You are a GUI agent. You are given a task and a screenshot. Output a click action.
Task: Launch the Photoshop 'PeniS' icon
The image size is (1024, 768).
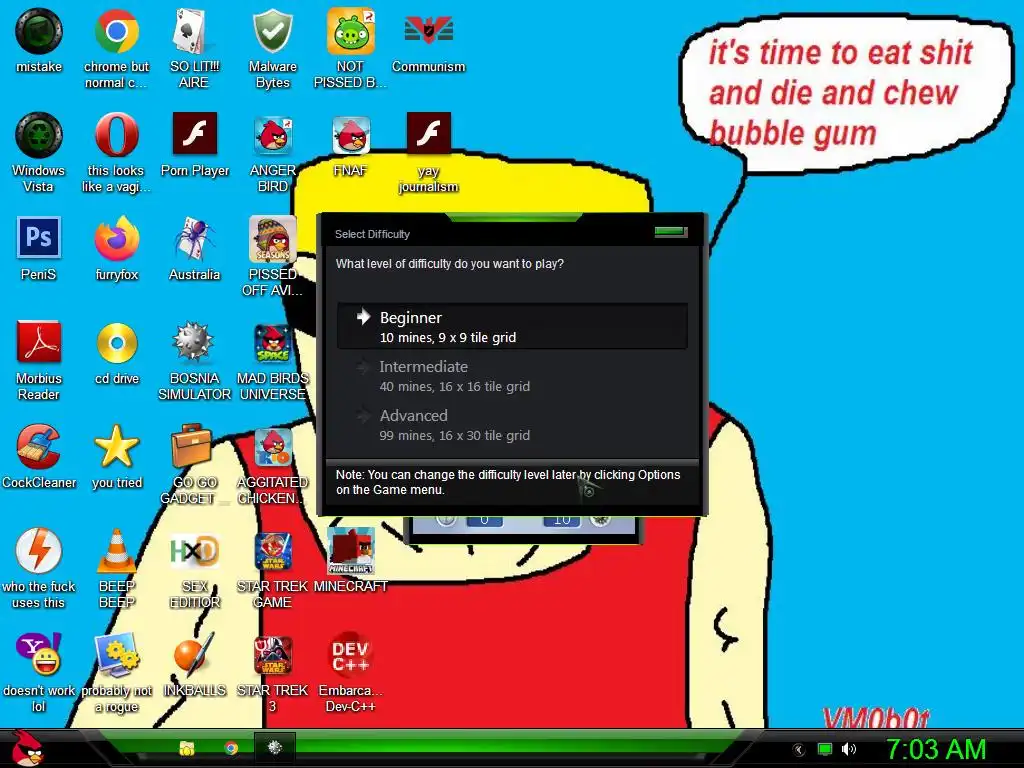click(39, 239)
